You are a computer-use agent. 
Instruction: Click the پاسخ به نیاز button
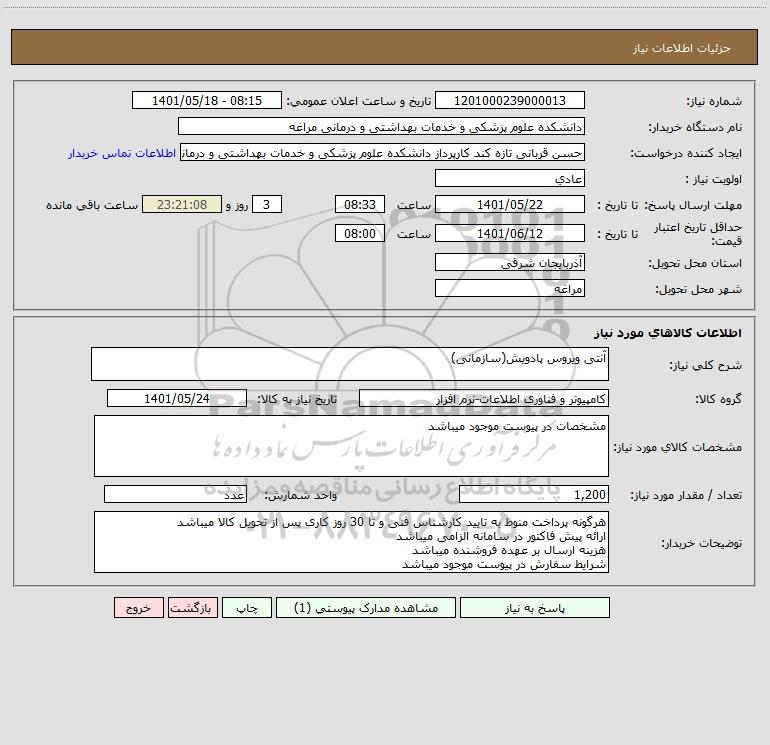pos(535,608)
